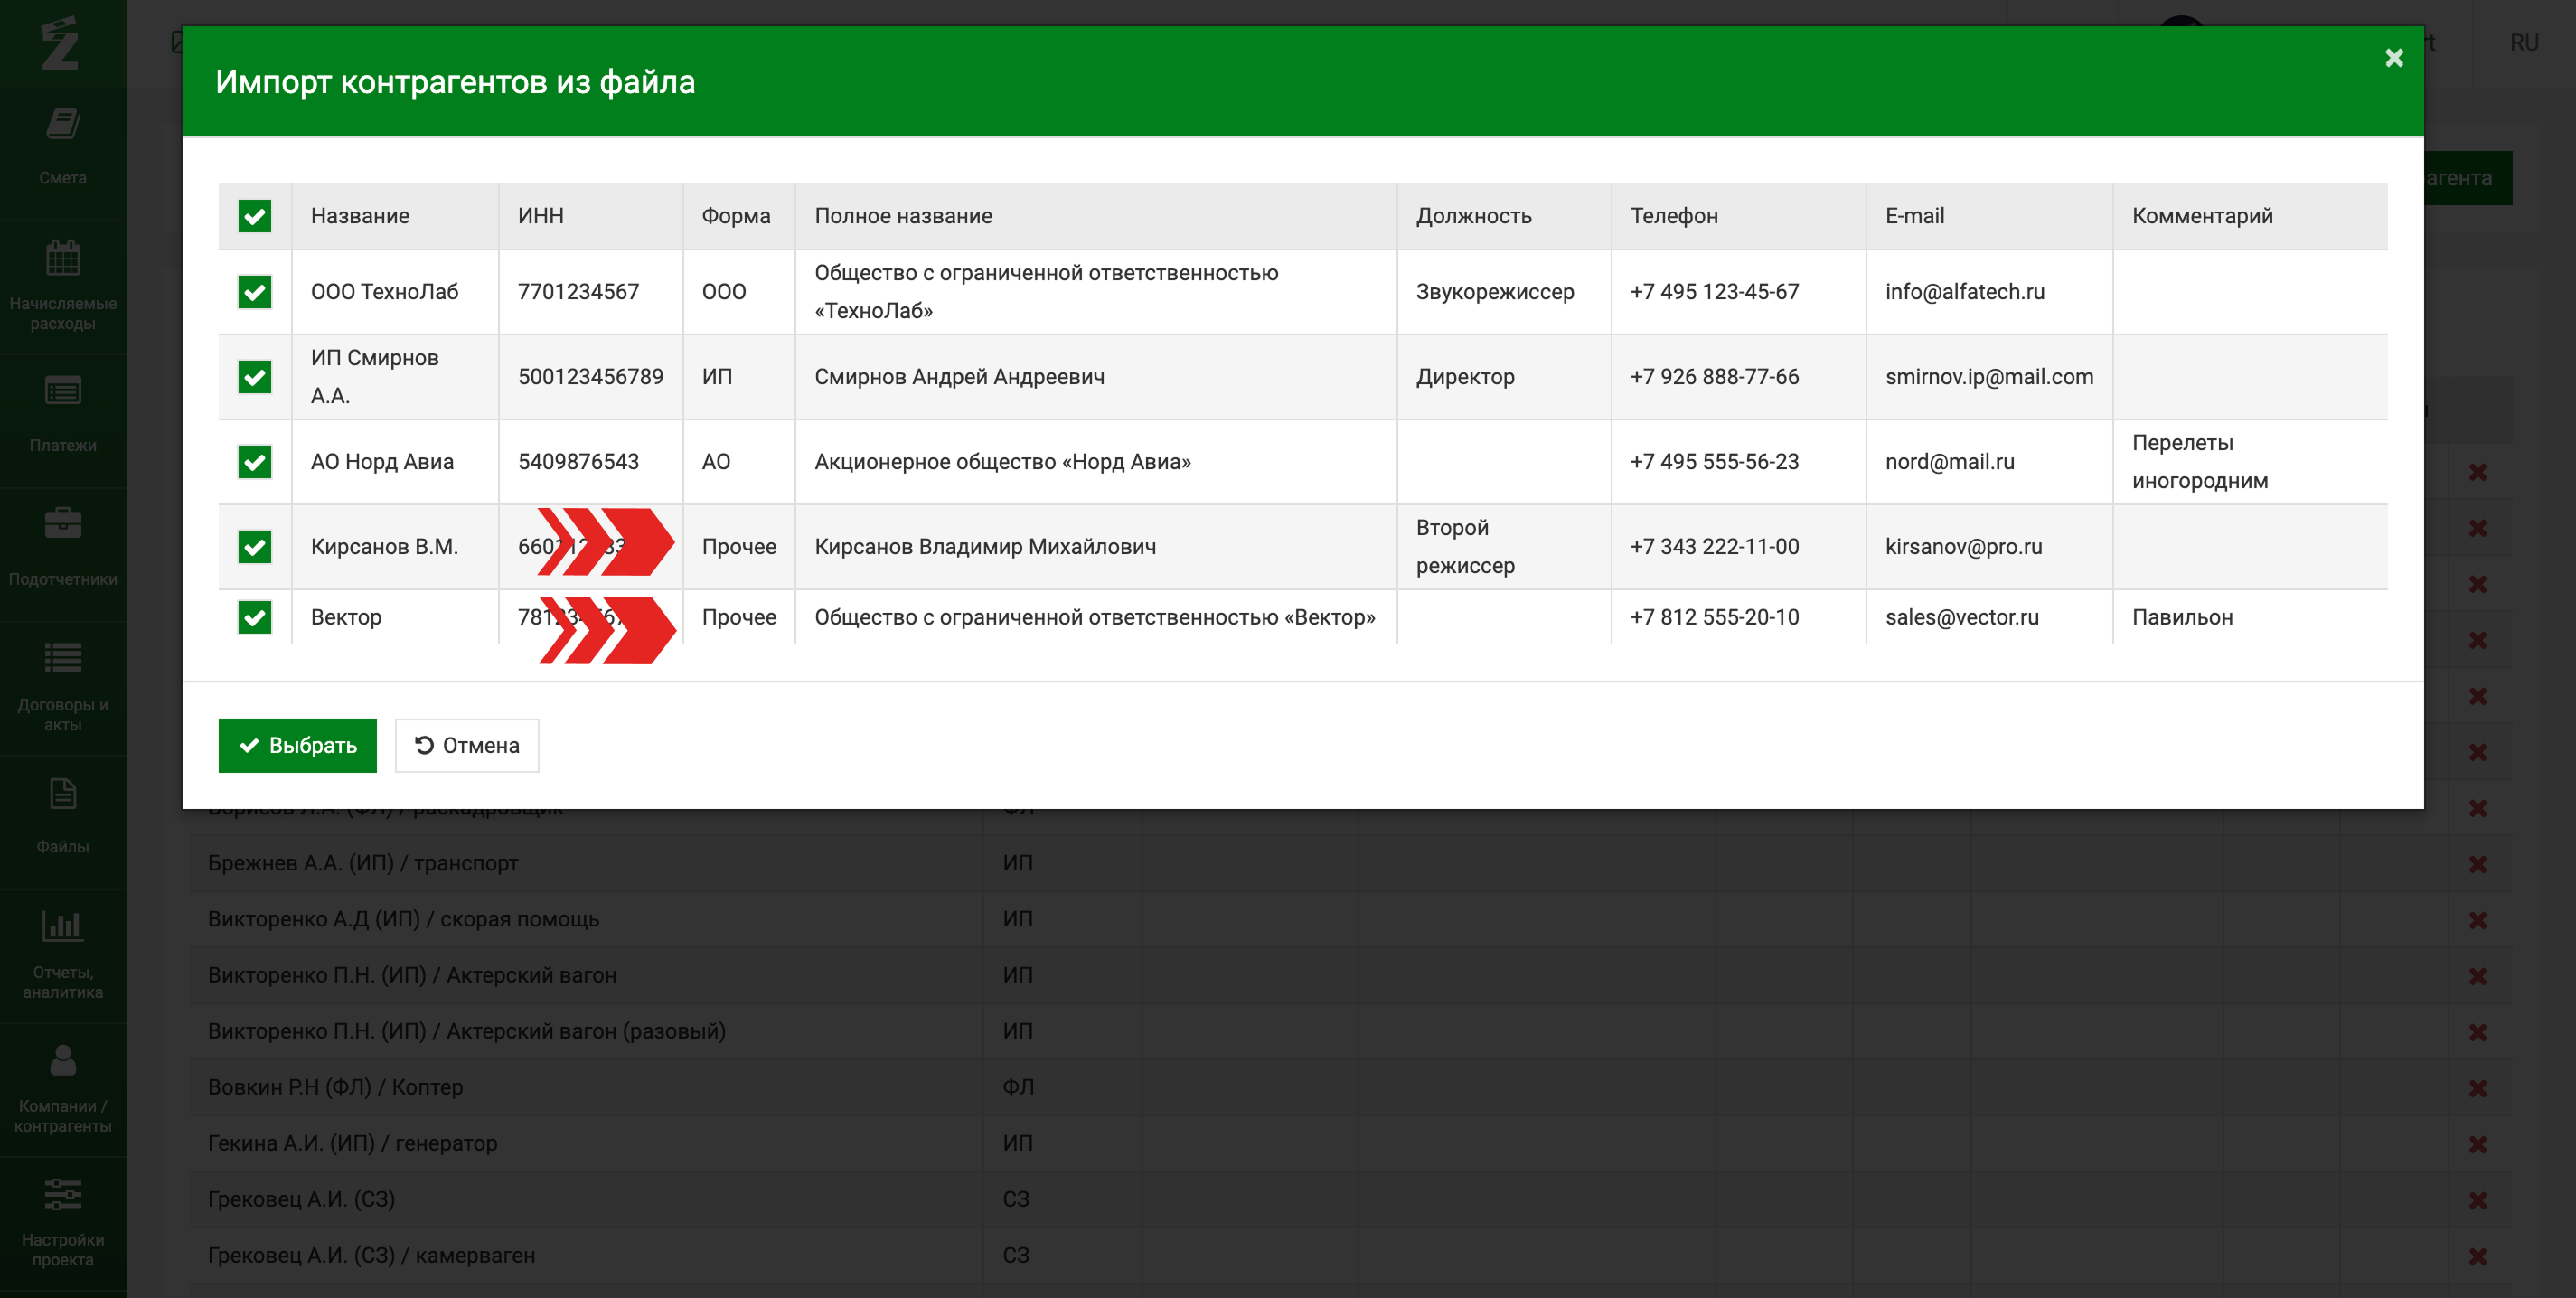Click full name Акционерное общество «Норд Авиа»
2576x1298 pixels.
point(1002,462)
